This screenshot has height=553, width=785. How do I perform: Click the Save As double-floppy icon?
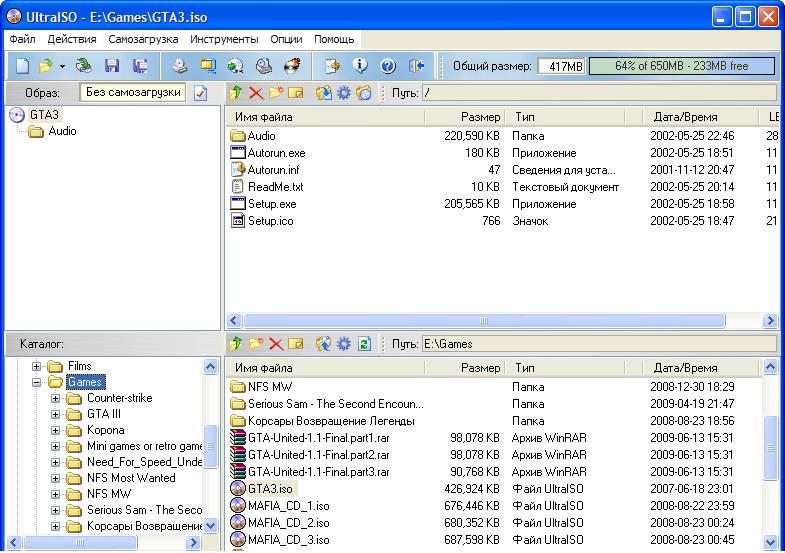pyautogui.click(x=141, y=66)
